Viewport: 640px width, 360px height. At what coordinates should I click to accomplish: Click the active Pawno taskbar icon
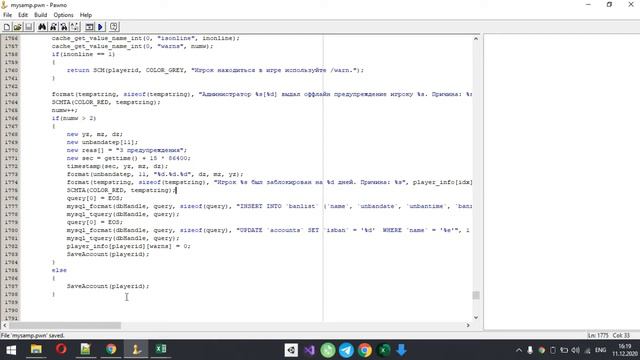pyautogui.click(x=136, y=350)
